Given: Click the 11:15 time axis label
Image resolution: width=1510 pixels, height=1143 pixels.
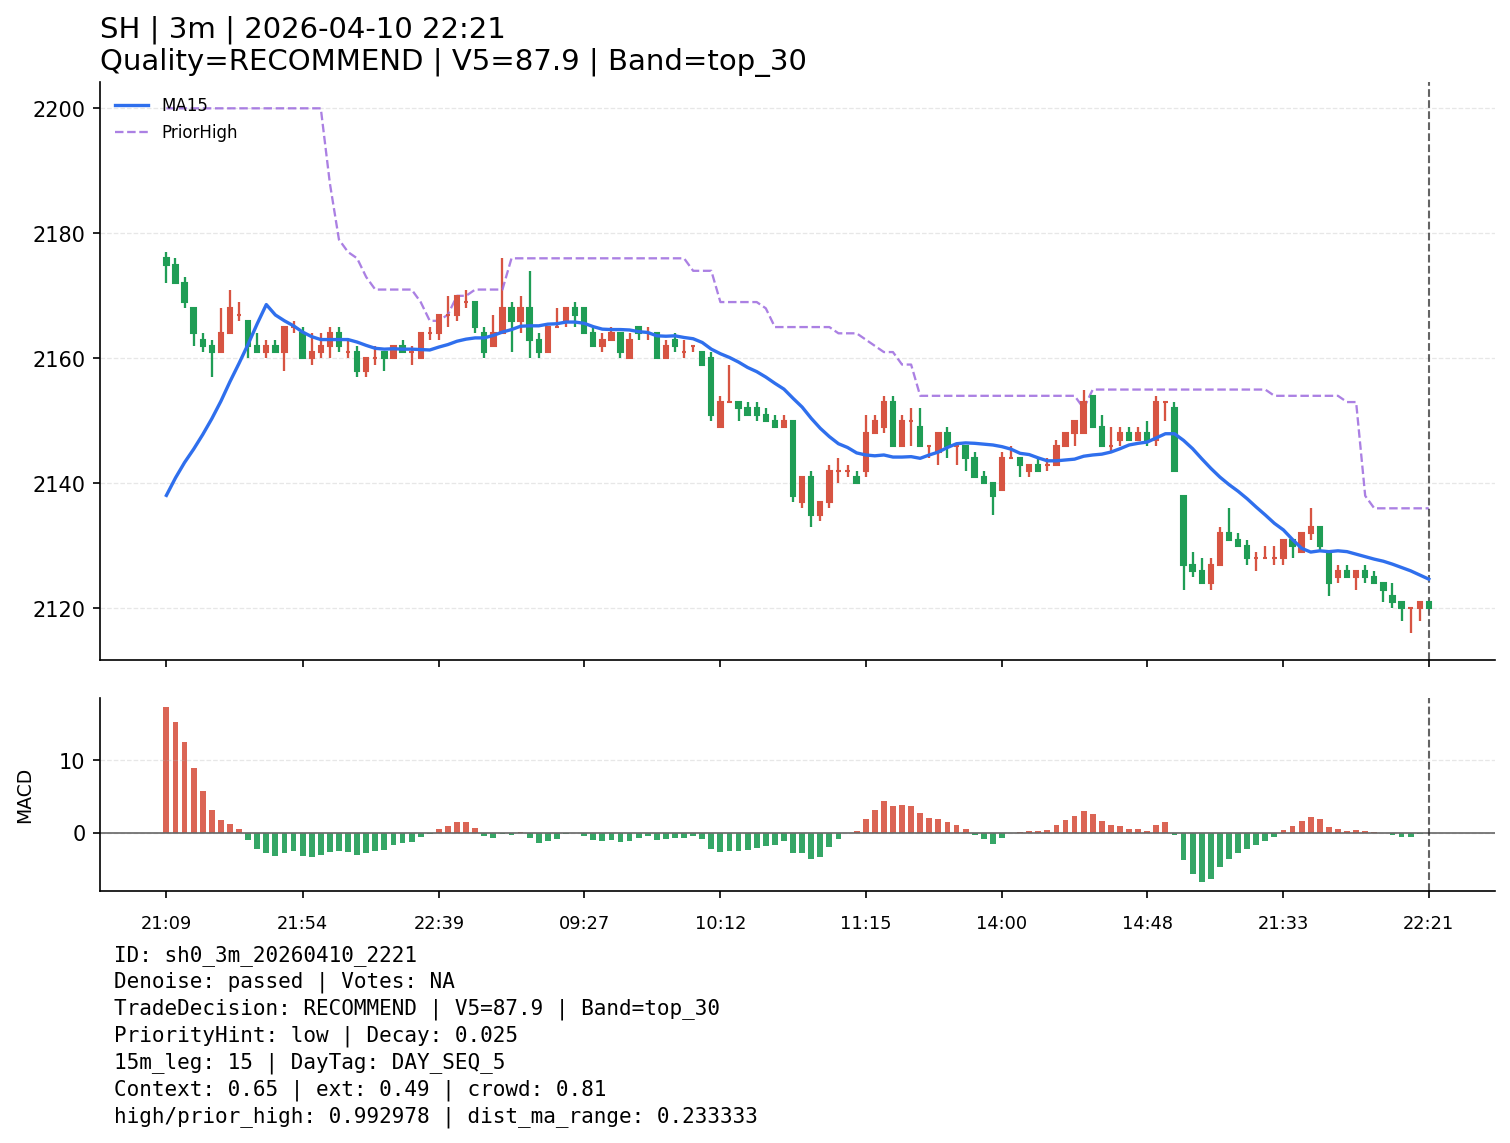Looking at the screenshot, I should 866,923.
